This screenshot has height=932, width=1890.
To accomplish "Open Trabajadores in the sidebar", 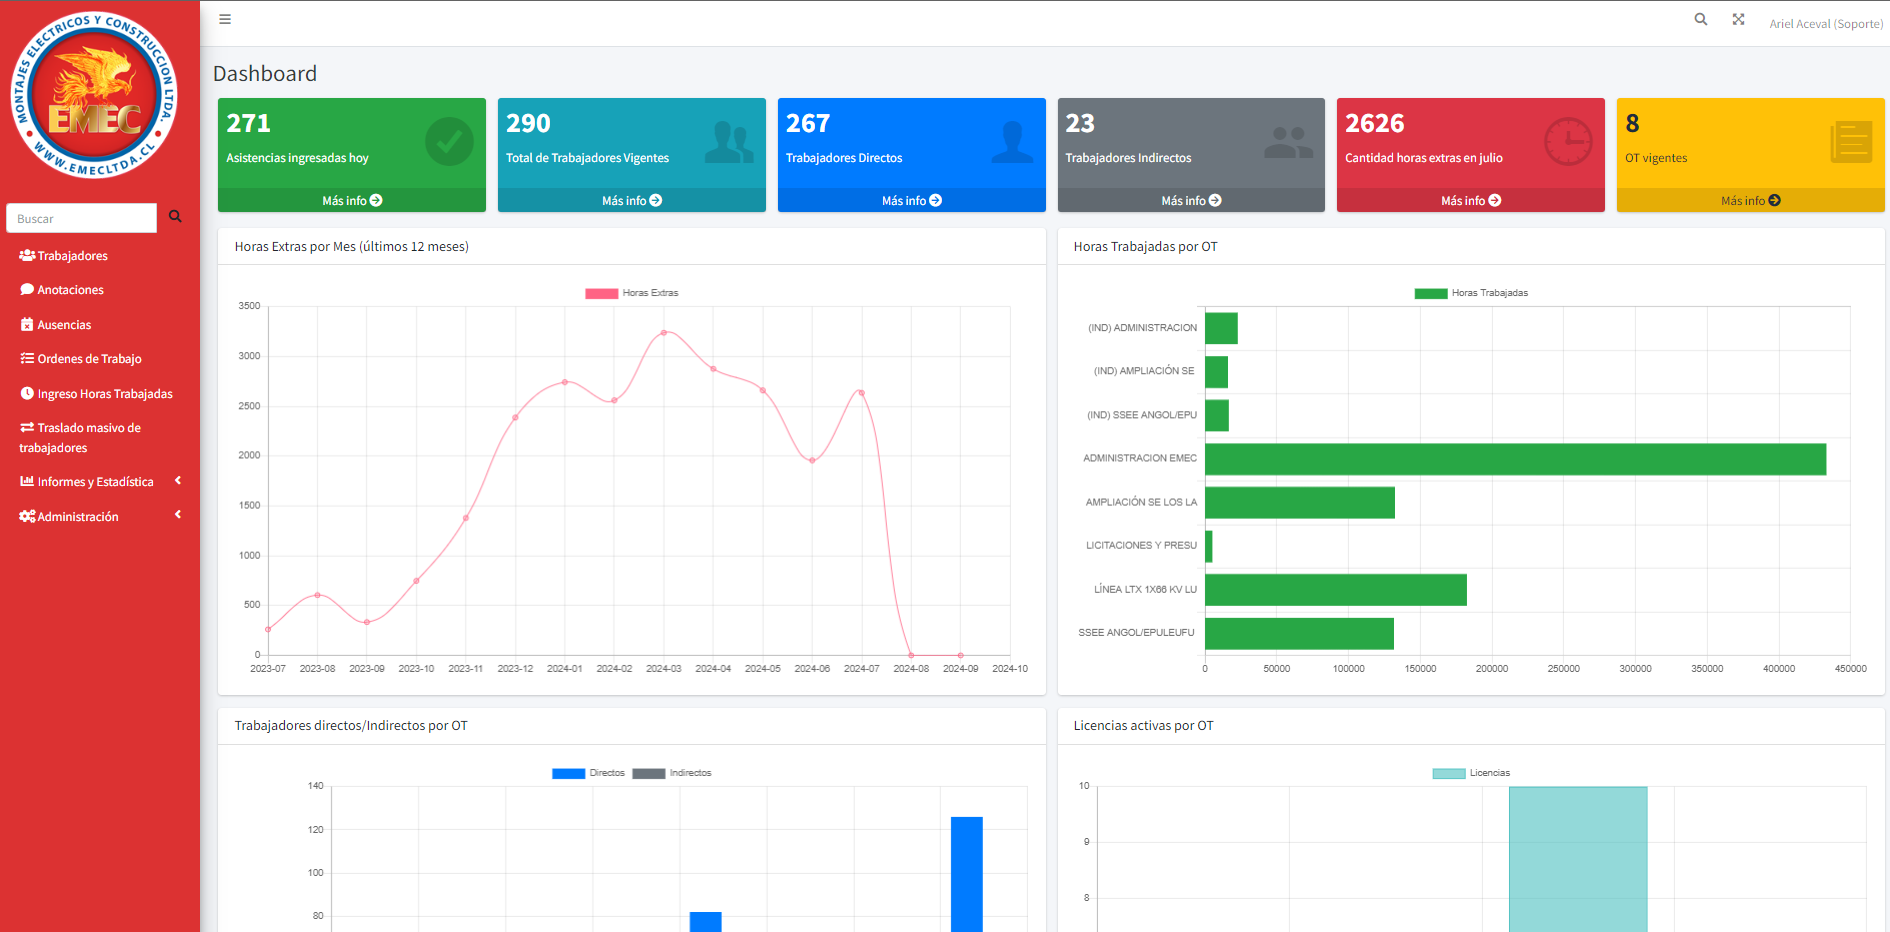I will pos(72,256).
